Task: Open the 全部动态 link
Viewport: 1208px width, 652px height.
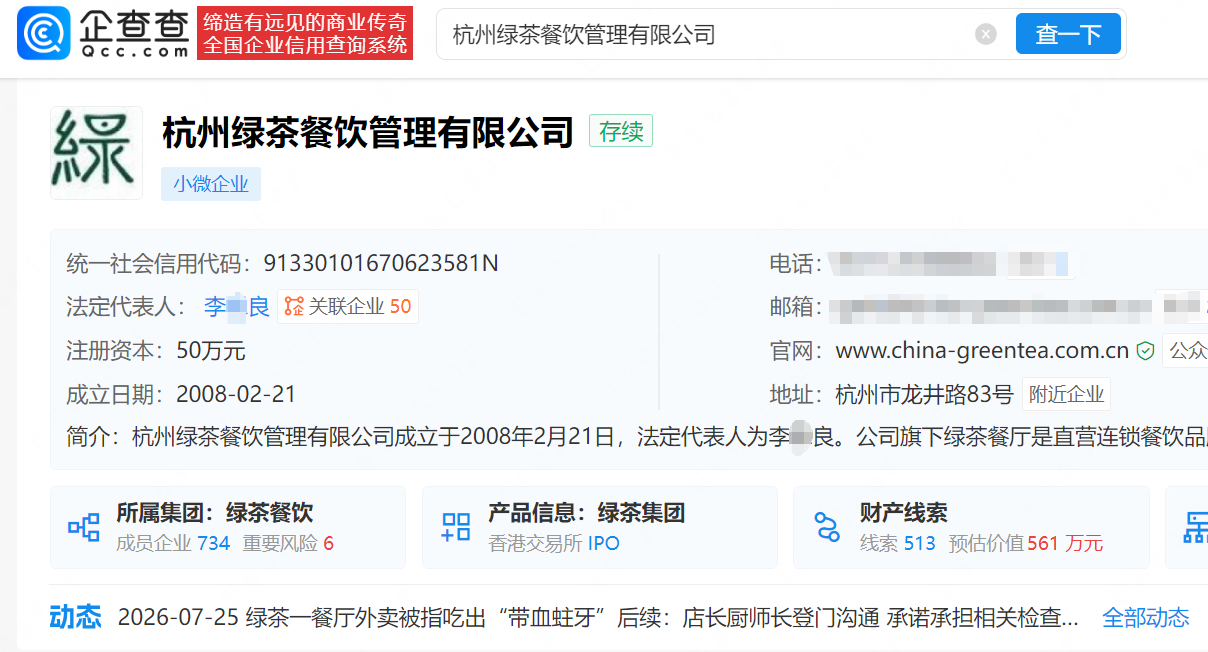Action: [x=1146, y=617]
